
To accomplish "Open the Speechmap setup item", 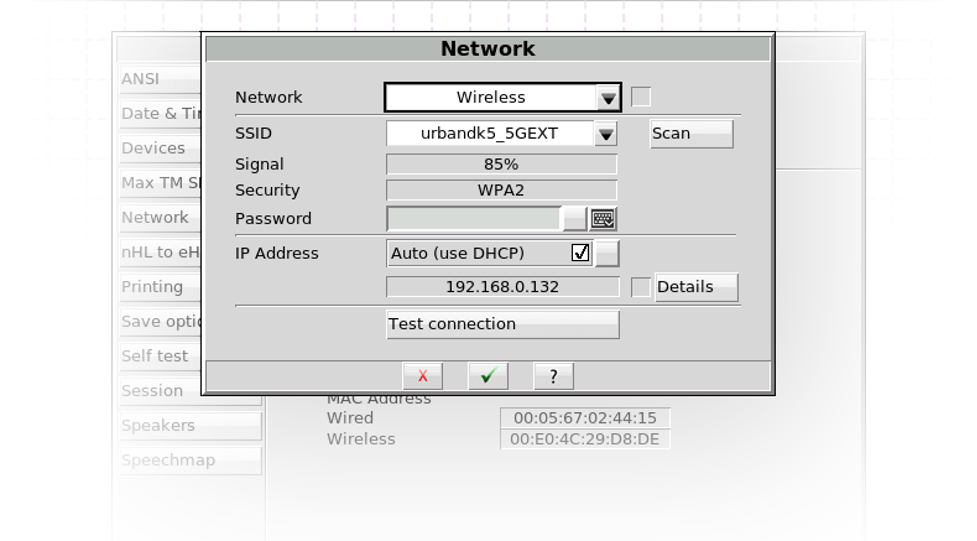I will click(x=190, y=460).
